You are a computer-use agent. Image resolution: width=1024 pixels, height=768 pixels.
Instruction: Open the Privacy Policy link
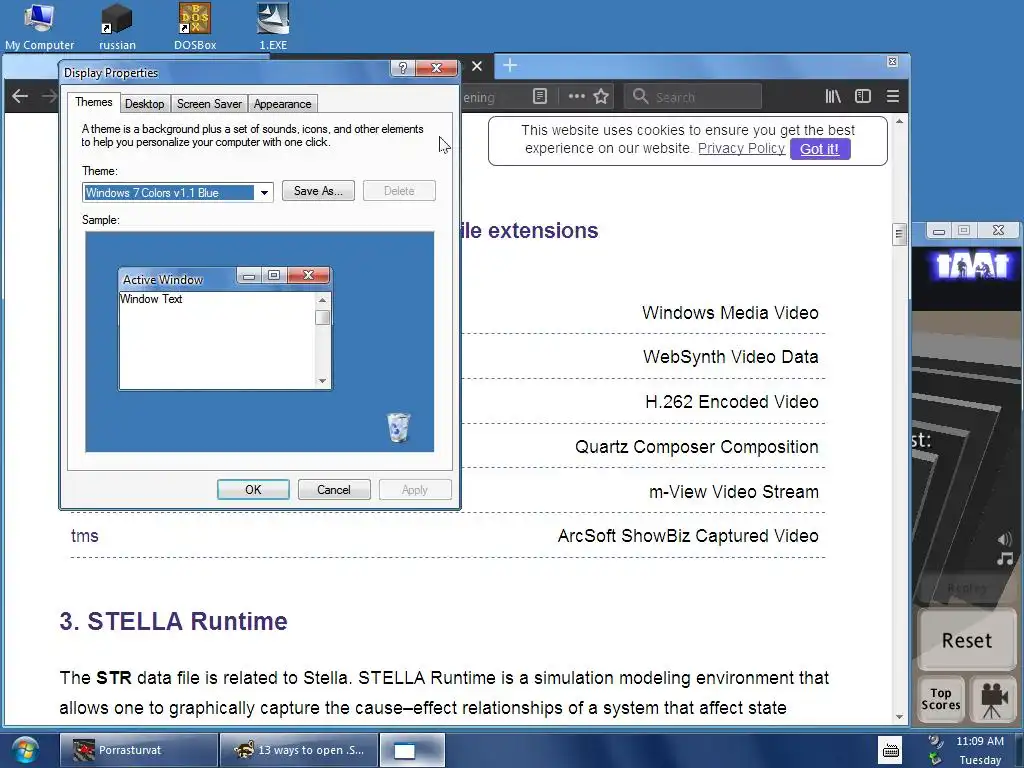[741, 148]
